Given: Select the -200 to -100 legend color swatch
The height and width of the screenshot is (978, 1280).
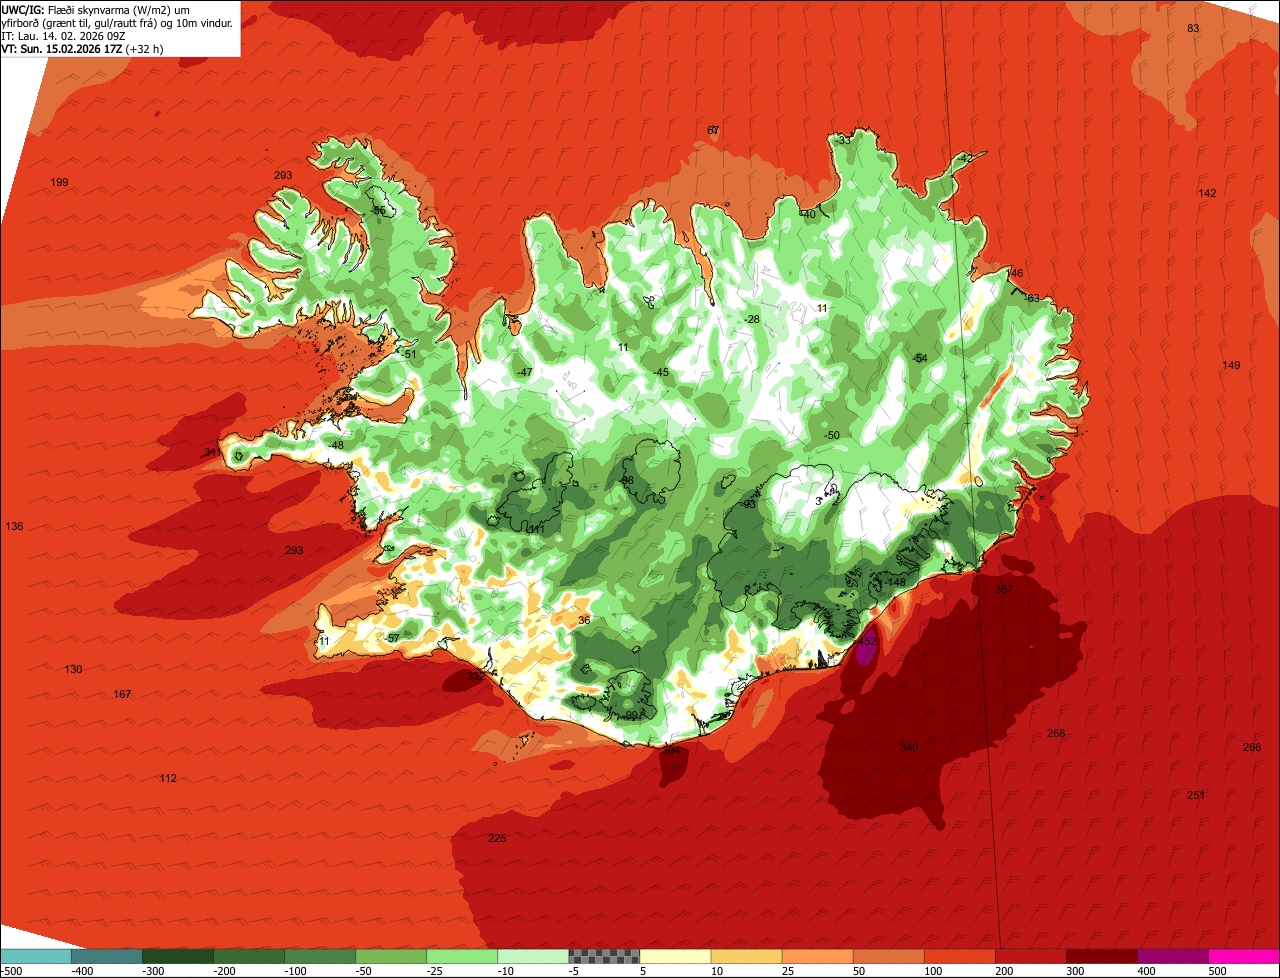Looking at the screenshot, I should [248, 956].
